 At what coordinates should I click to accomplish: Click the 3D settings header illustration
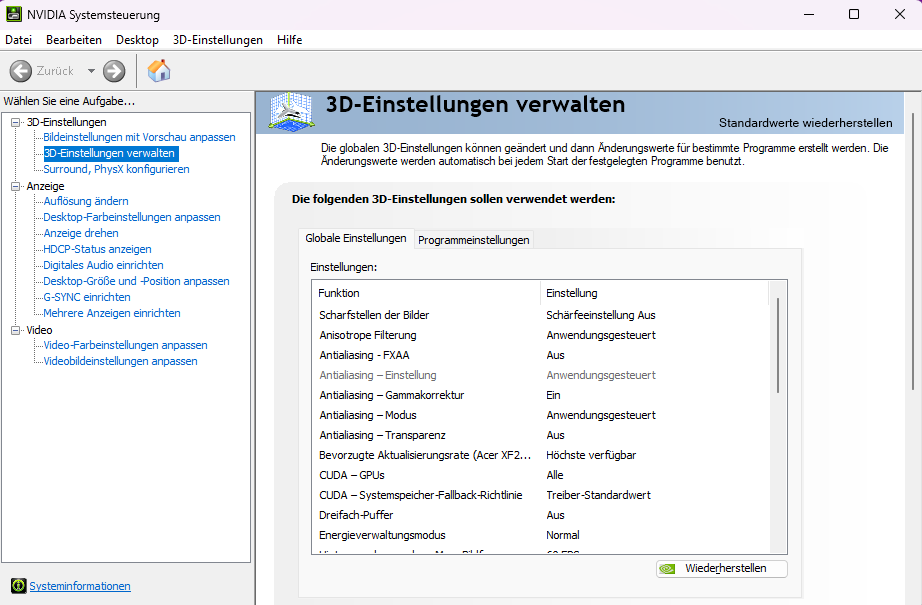[291, 111]
